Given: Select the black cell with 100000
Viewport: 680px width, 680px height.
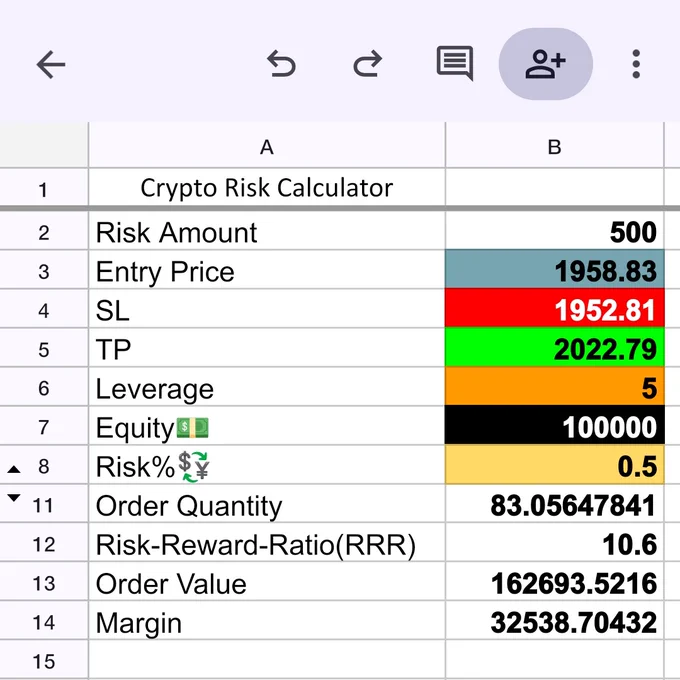Looking at the screenshot, I should (x=555, y=426).
